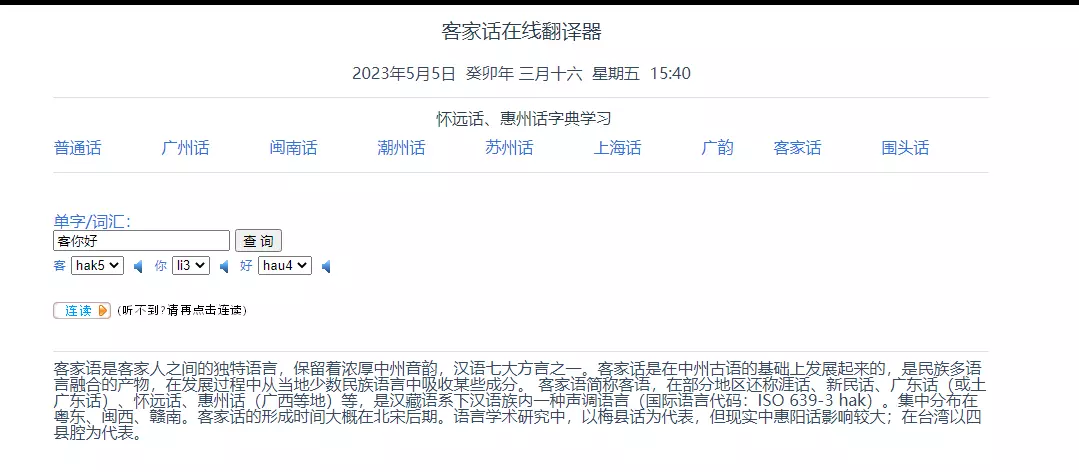Viewport: 1079px width, 472px height.
Task: Click the 怀远话、惠州话字典学习 heading text
Action: point(524,118)
